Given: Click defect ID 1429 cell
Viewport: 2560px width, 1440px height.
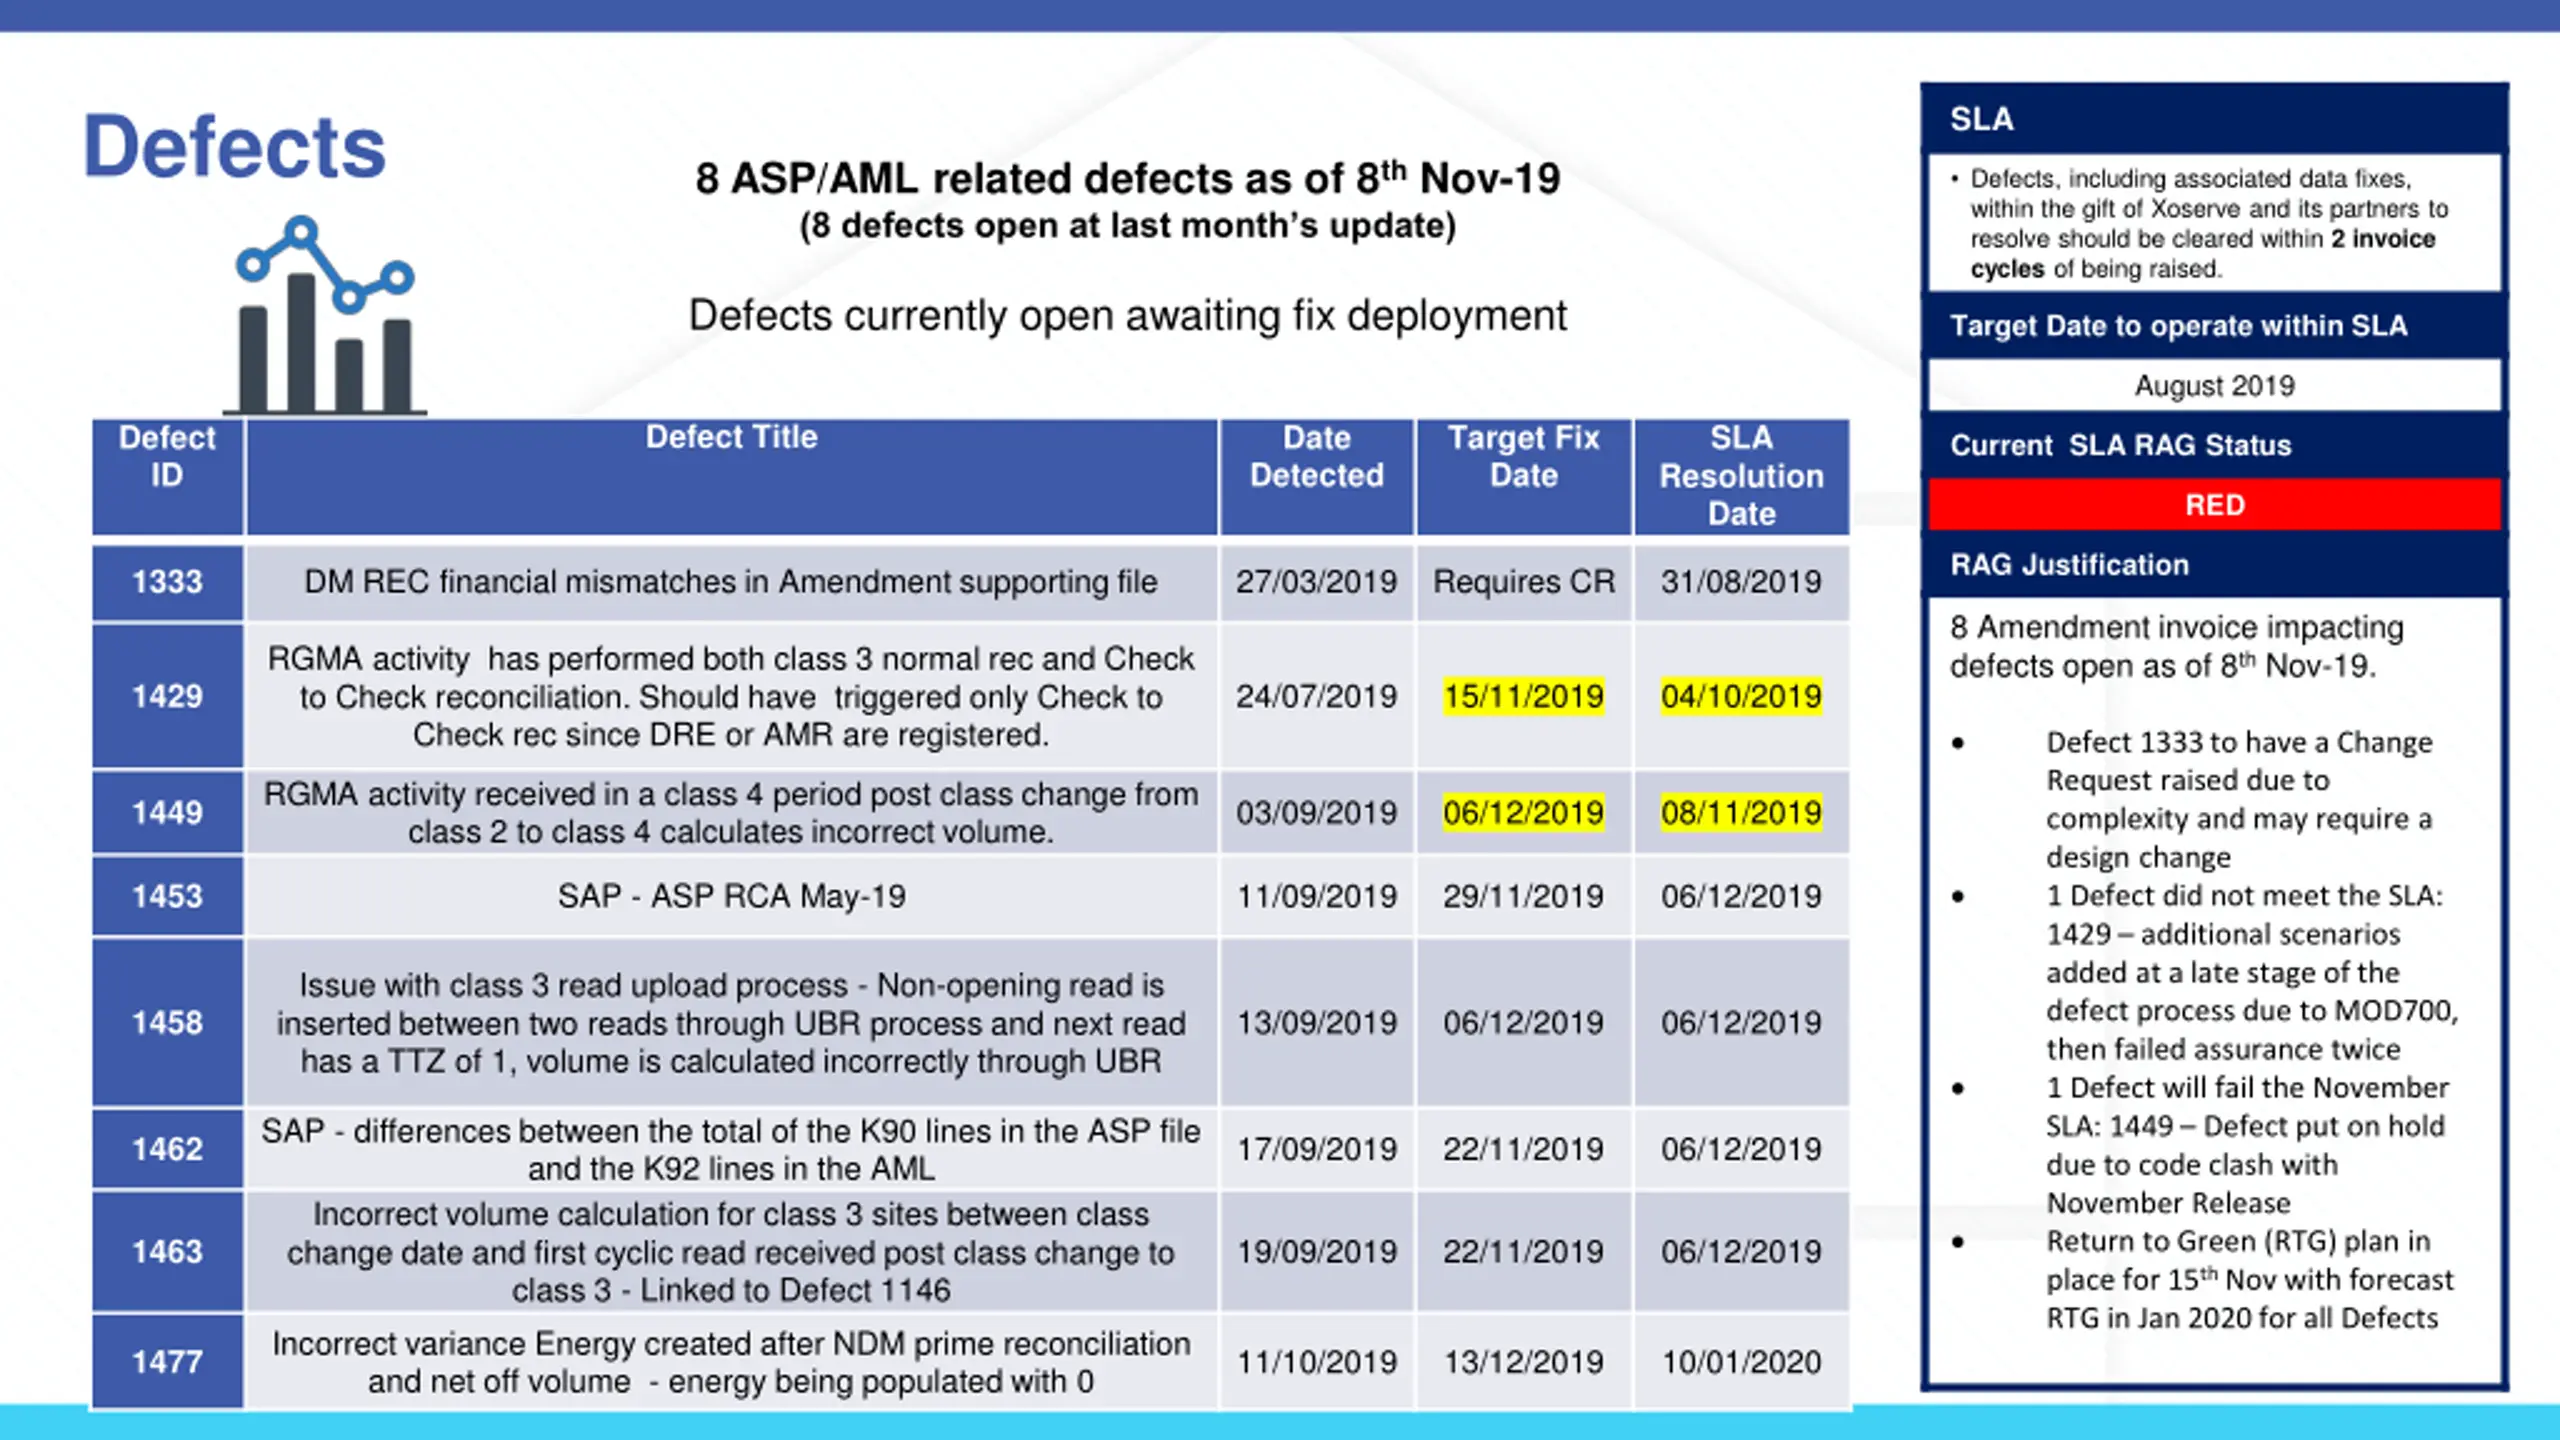Looking at the screenshot, I should click(167, 696).
